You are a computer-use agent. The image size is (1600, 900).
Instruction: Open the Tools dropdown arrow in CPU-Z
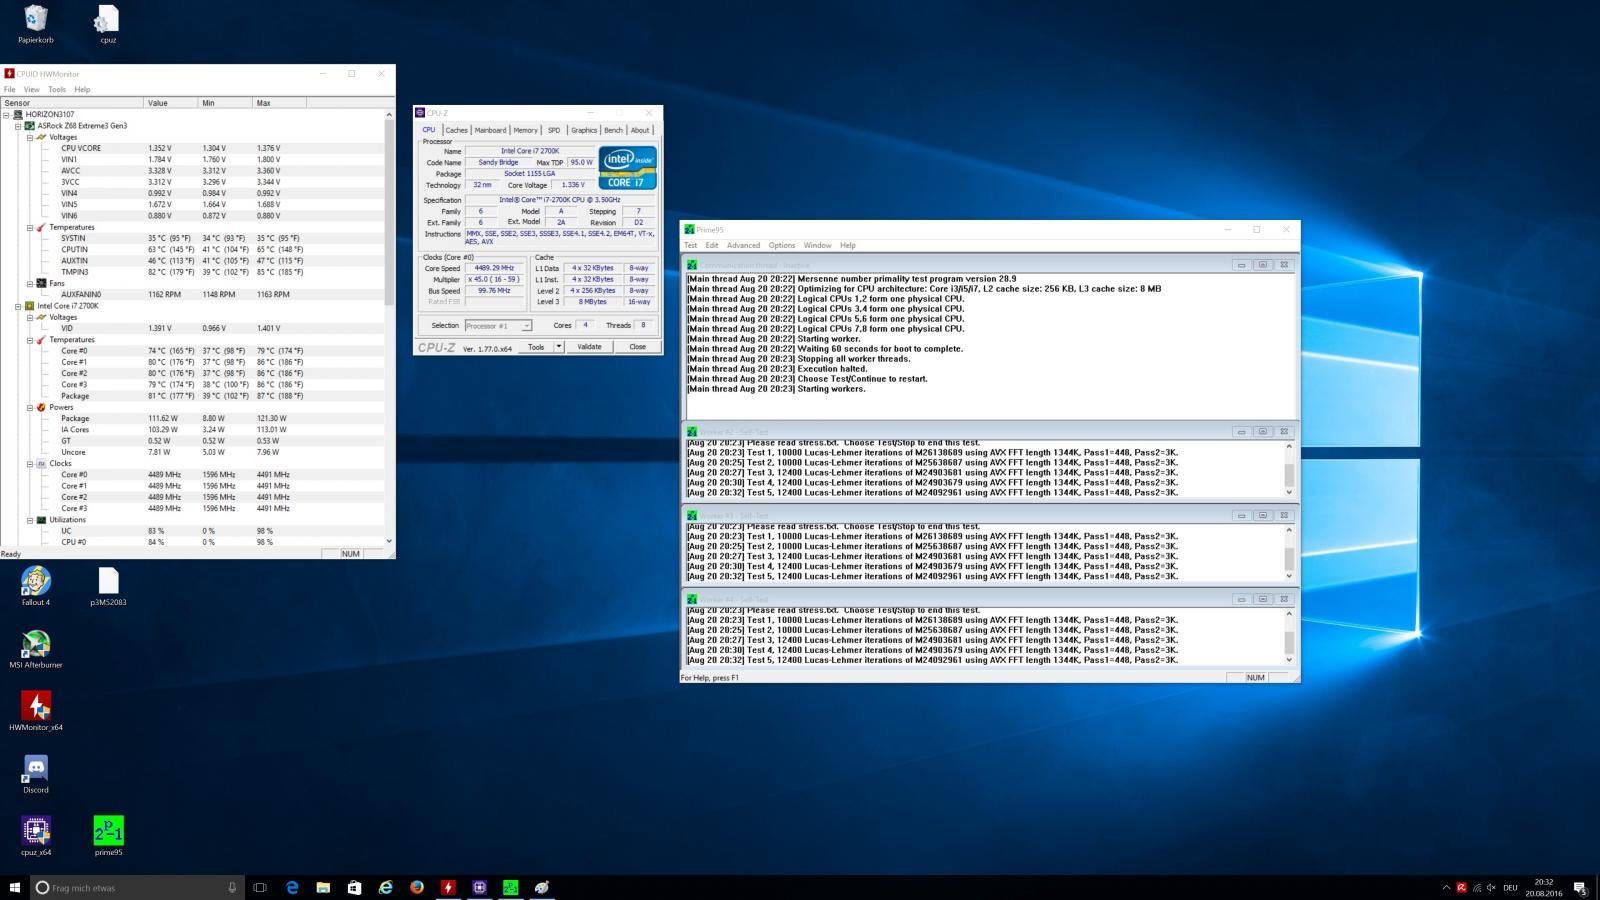[x=559, y=347]
